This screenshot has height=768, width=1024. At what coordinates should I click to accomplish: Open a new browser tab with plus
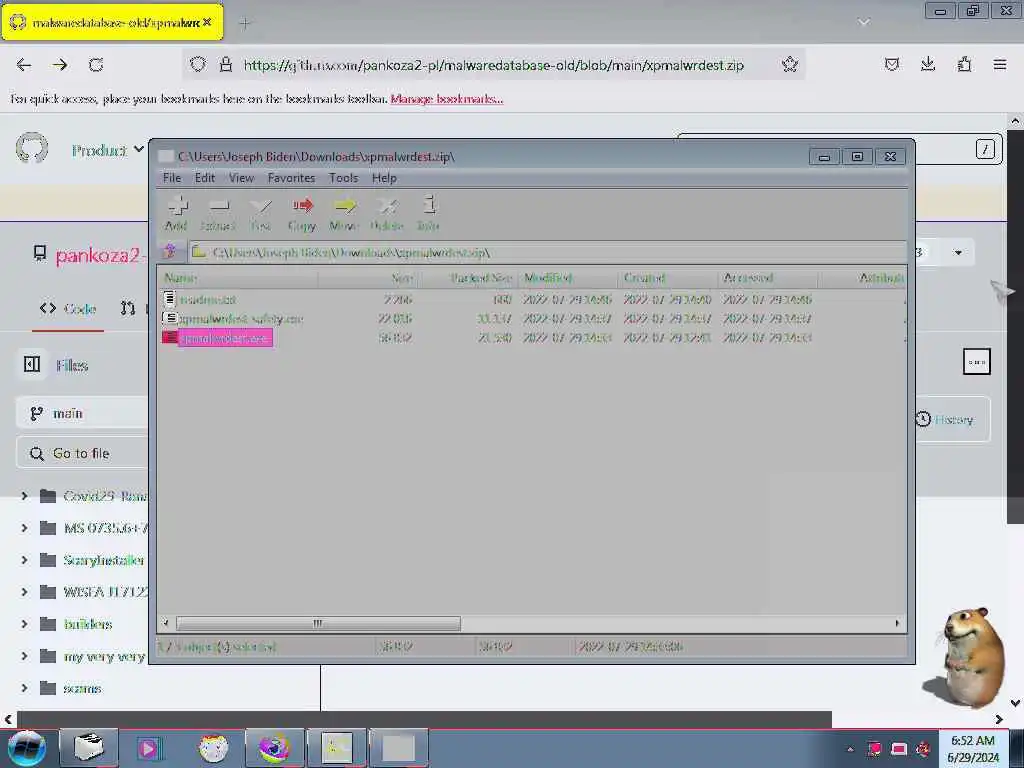tap(245, 24)
